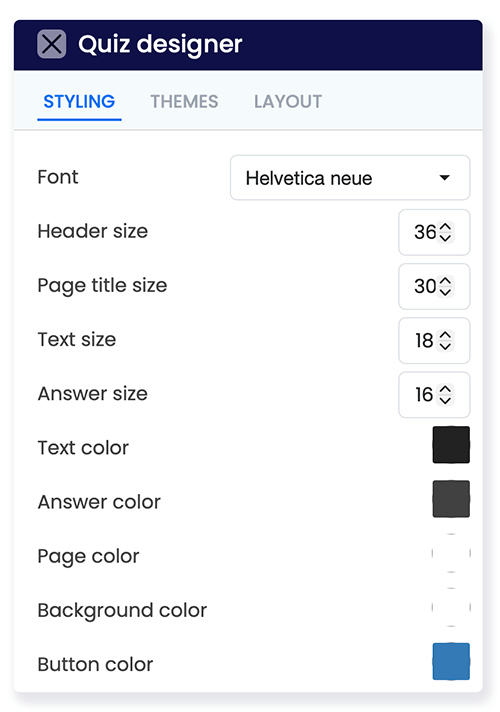Switch to the STYLING tab
The height and width of the screenshot is (712, 500).
click(x=79, y=102)
